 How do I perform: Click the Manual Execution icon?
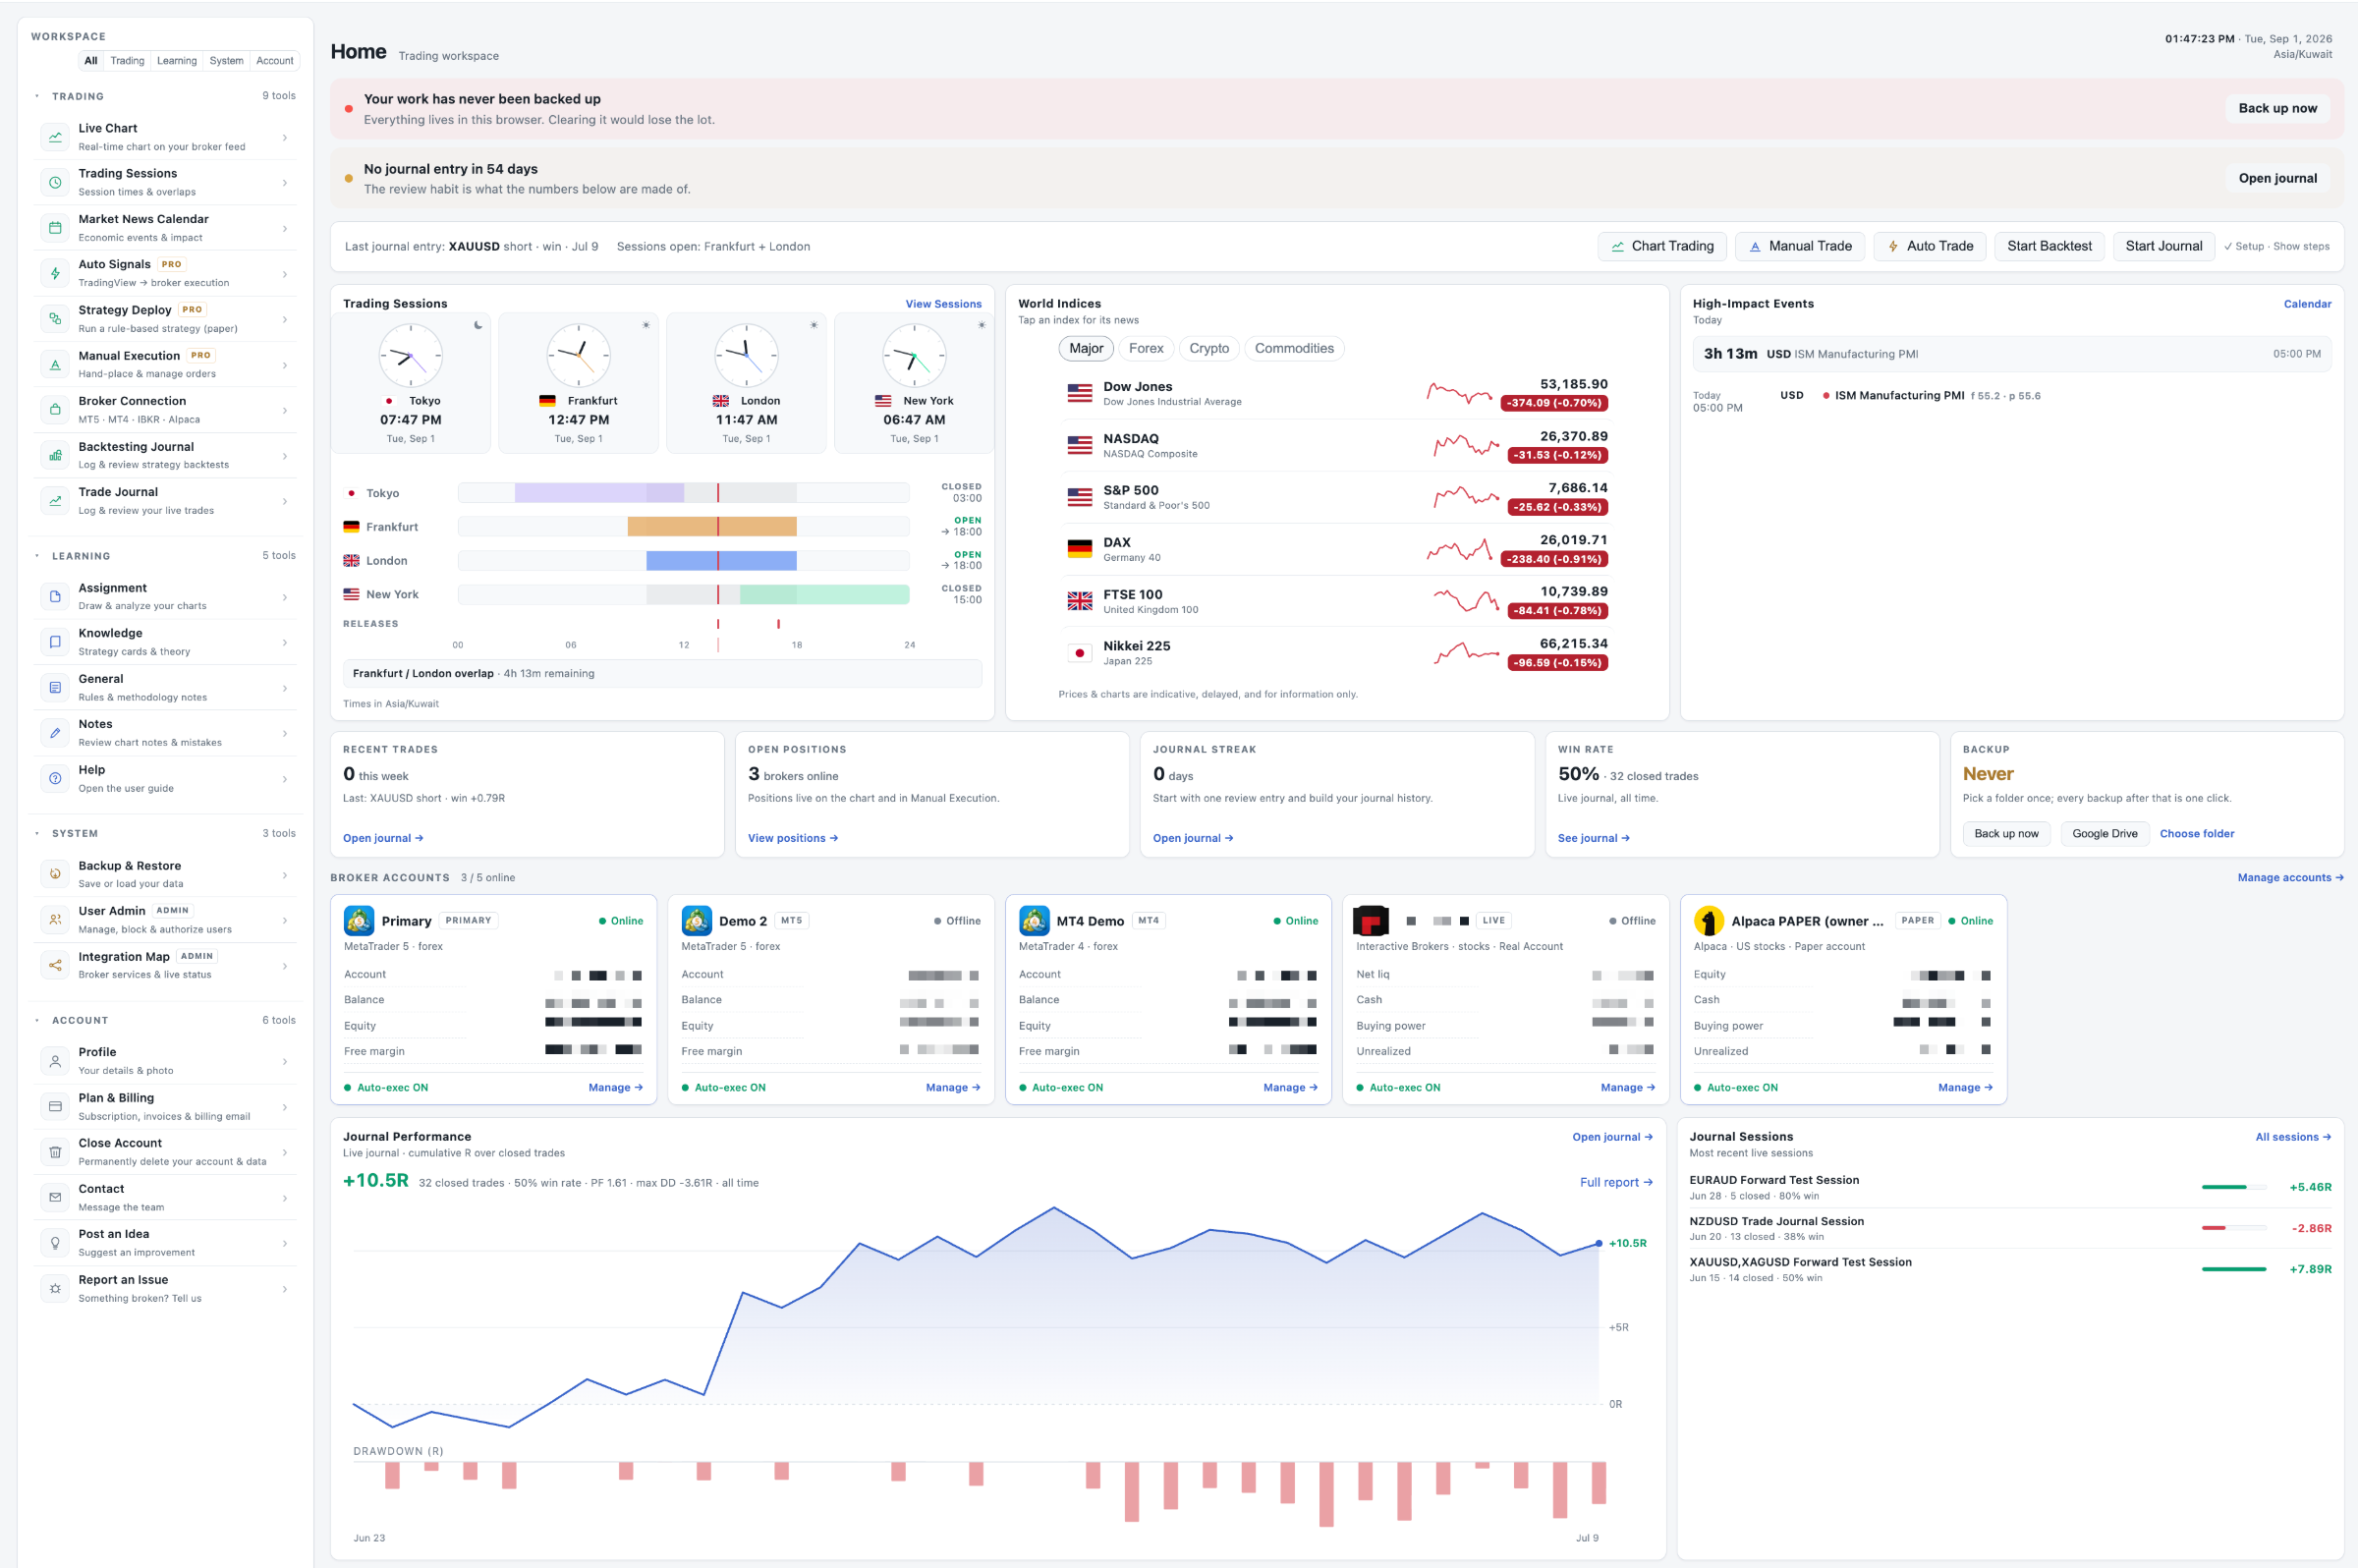55,365
